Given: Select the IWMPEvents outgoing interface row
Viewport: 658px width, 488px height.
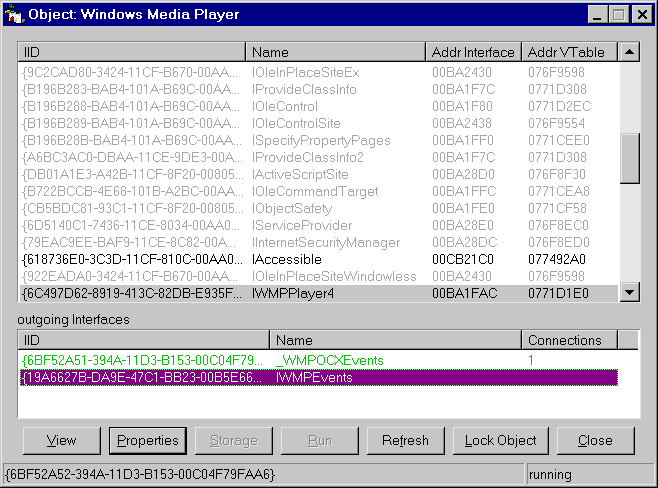Looking at the screenshot, I should pos(319,377).
